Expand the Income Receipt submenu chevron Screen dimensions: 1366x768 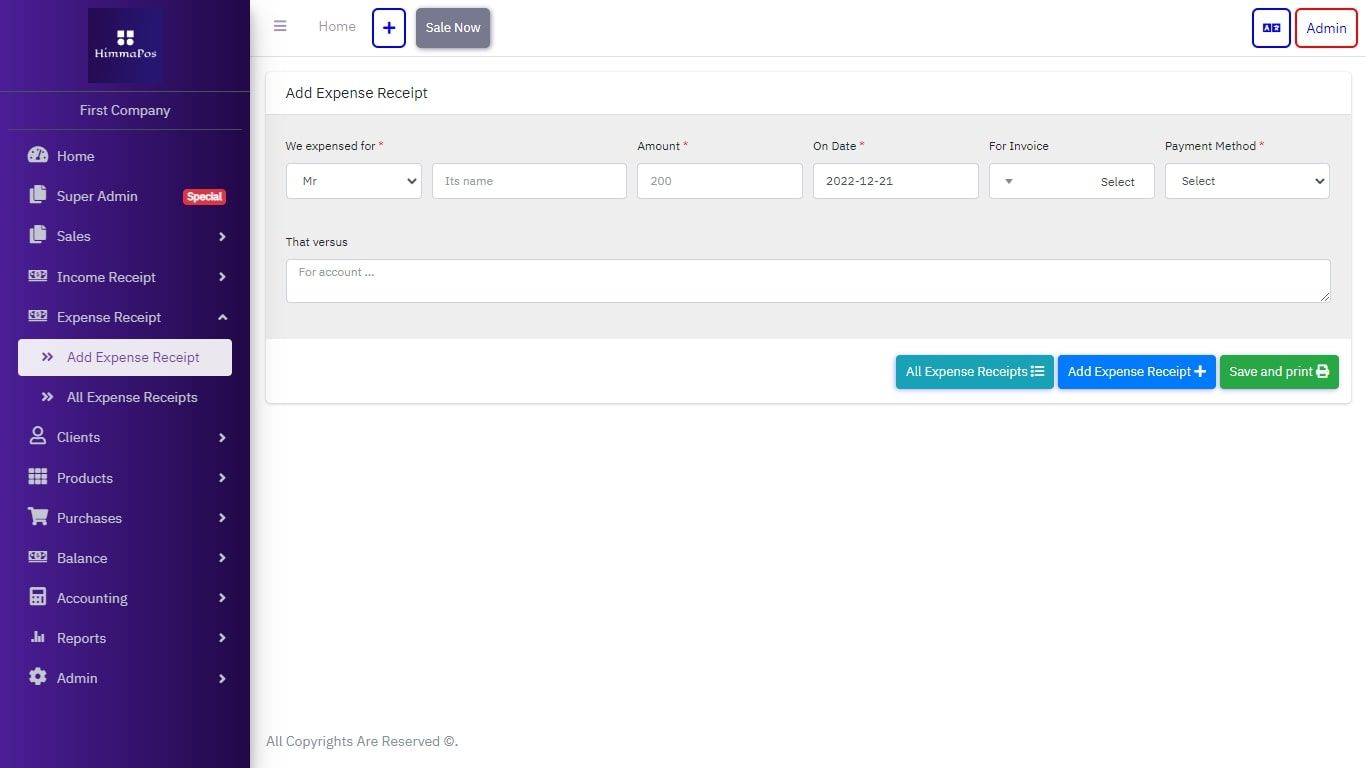(222, 277)
